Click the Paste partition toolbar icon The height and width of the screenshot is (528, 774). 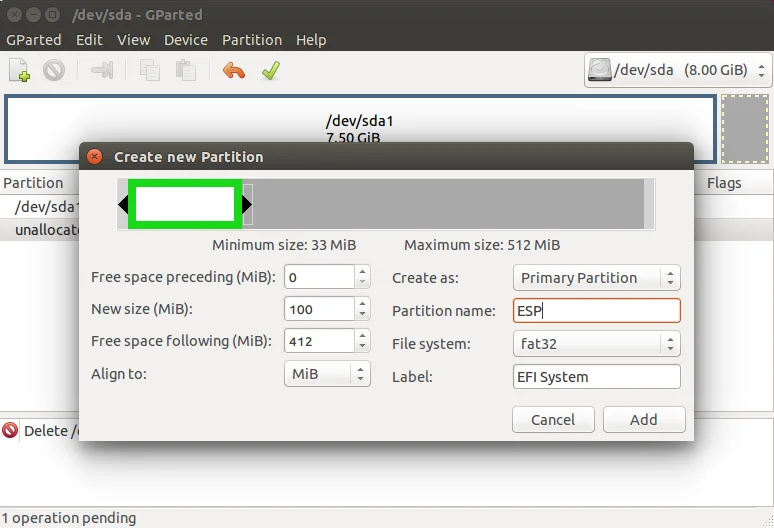click(x=186, y=70)
